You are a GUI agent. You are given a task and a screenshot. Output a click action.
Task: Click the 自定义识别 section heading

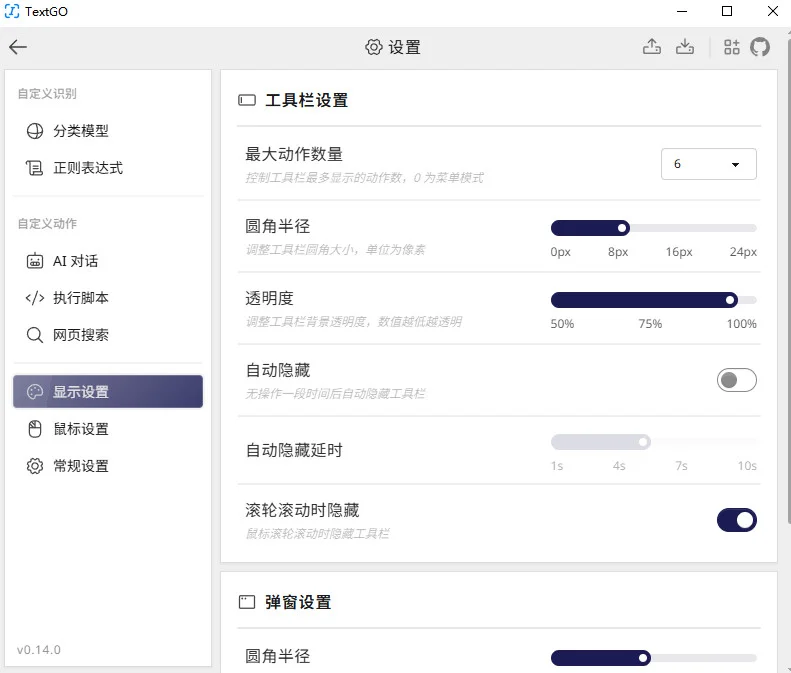tap(47, 94)
